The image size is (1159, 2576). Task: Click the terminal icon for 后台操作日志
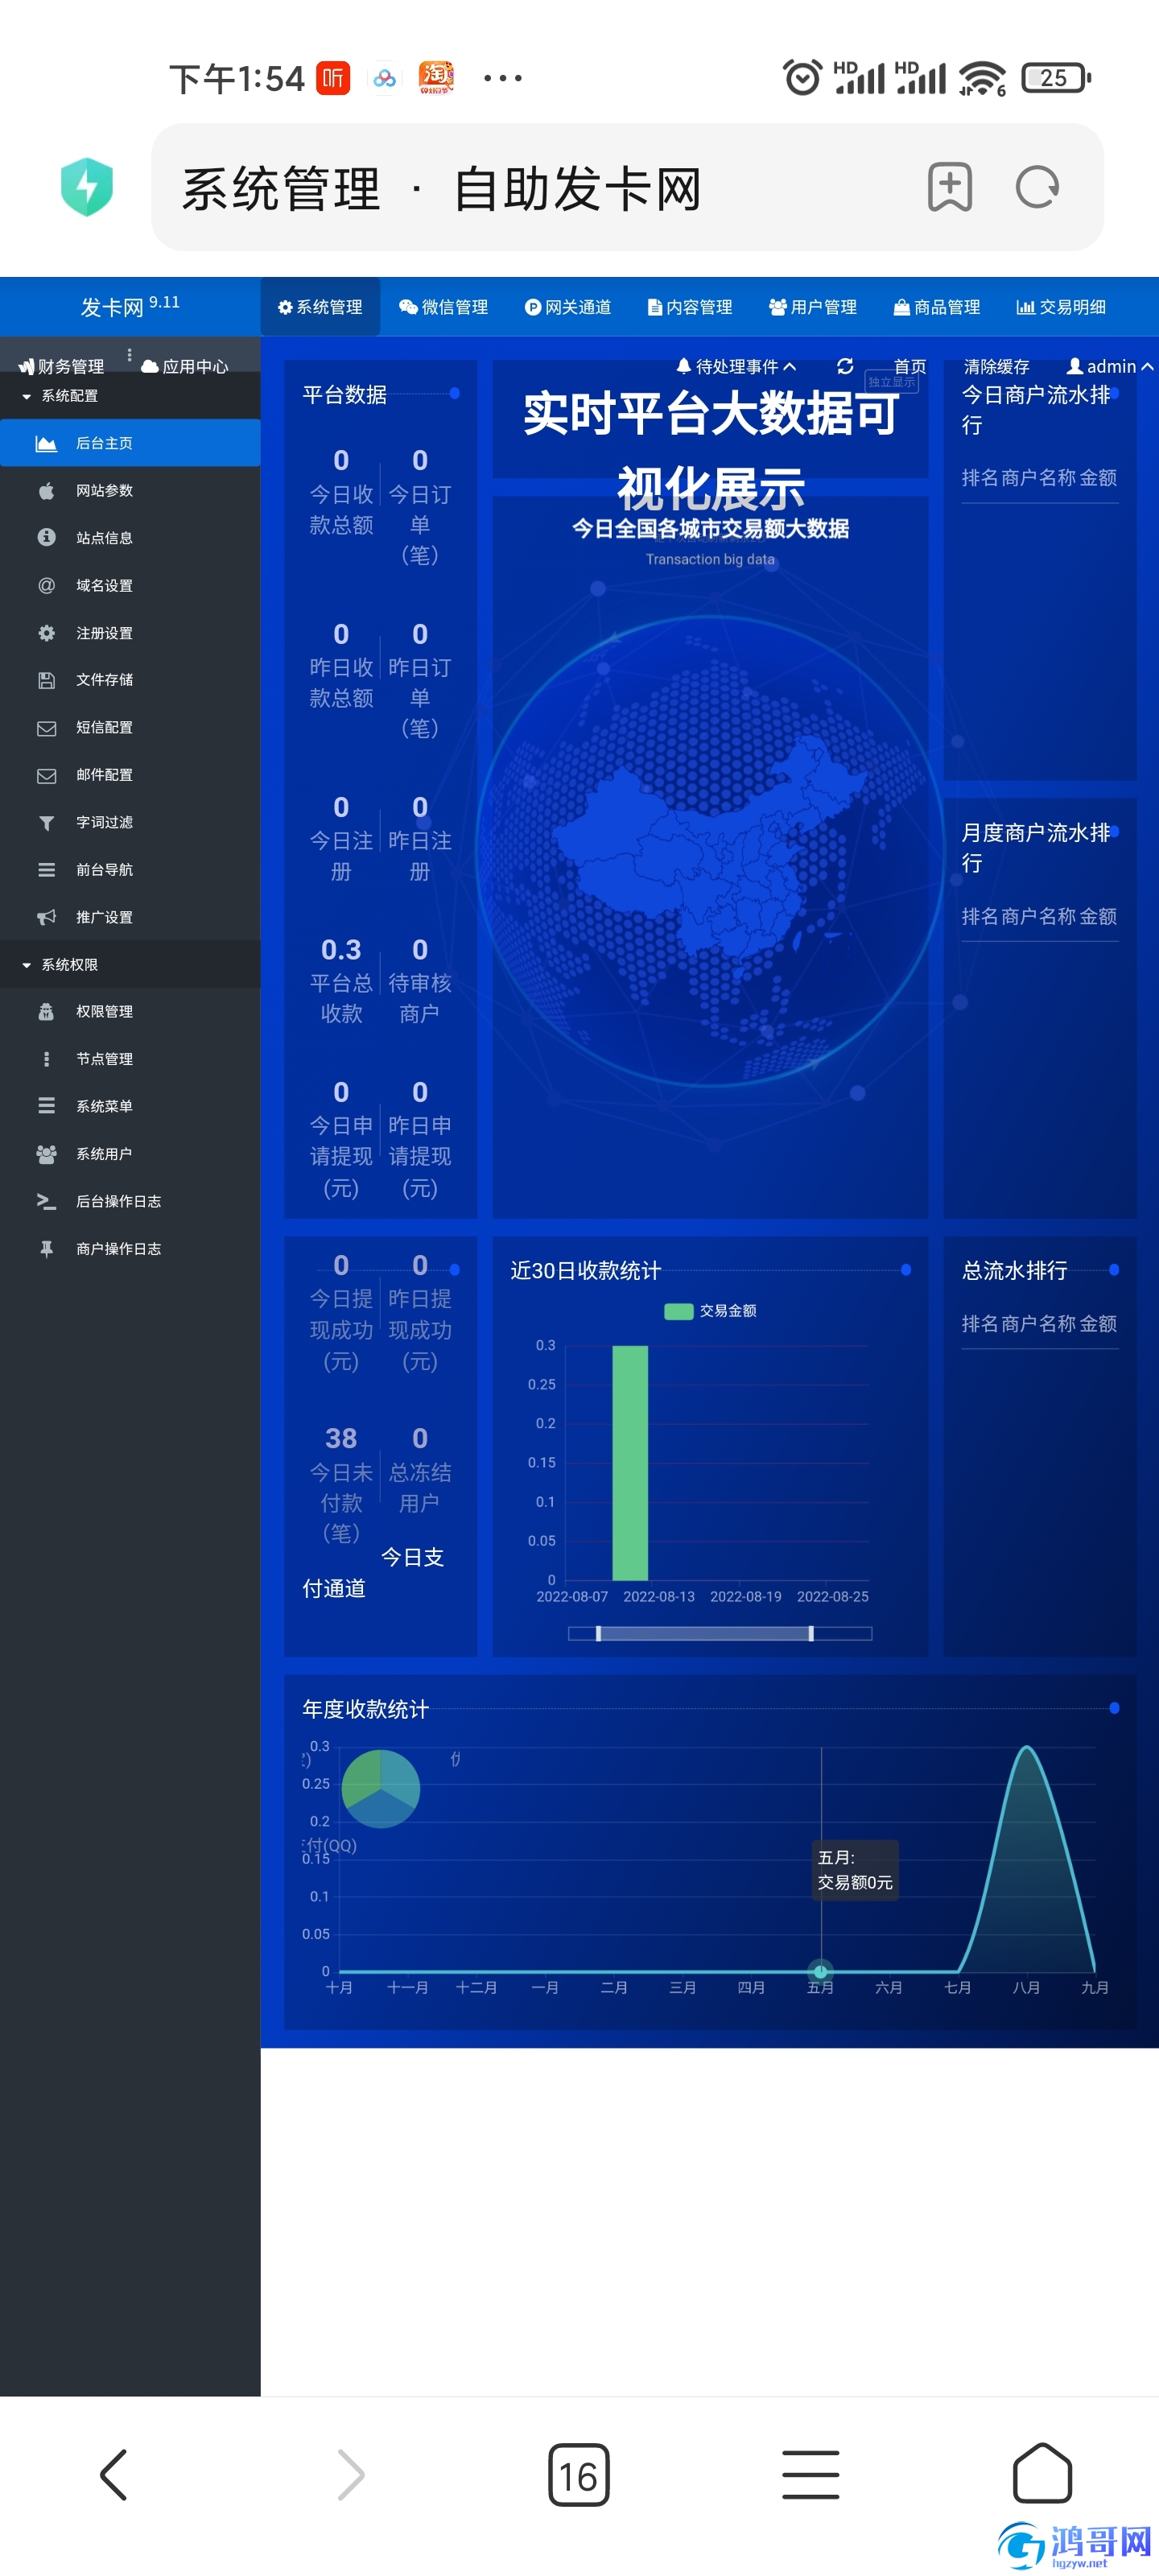[x=46, y=1201]
